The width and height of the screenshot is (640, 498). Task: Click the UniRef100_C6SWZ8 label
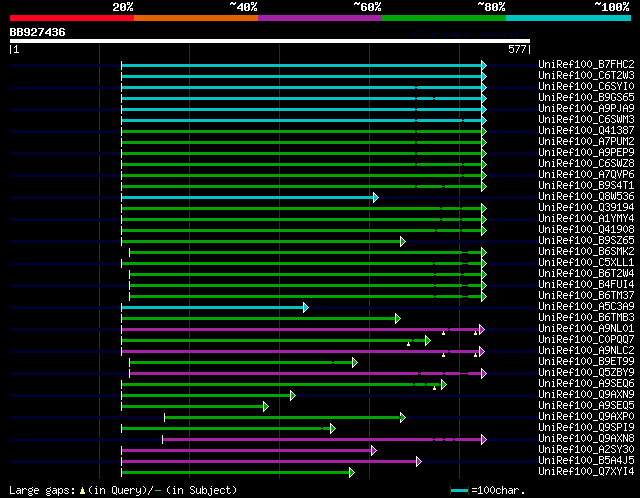click(x=586, y=164)
